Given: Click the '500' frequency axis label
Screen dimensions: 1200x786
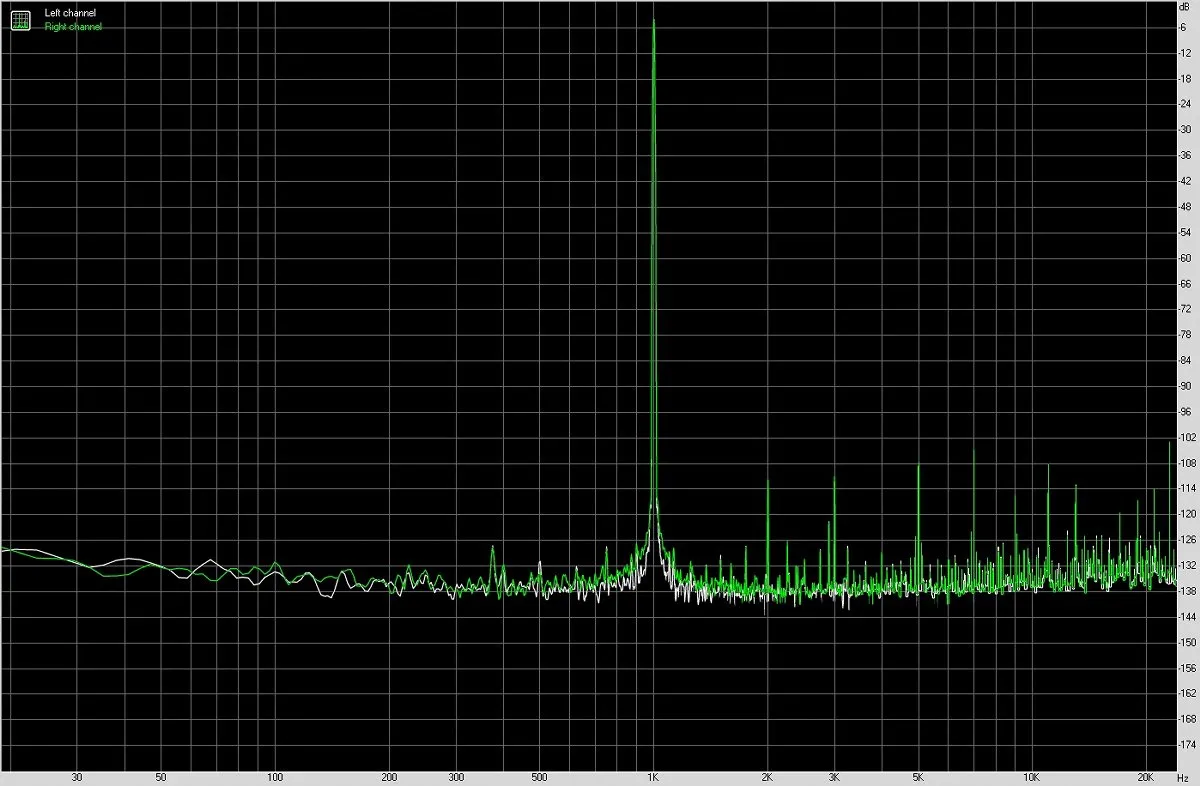Looking at the screenshot, I should click(540, 777).
